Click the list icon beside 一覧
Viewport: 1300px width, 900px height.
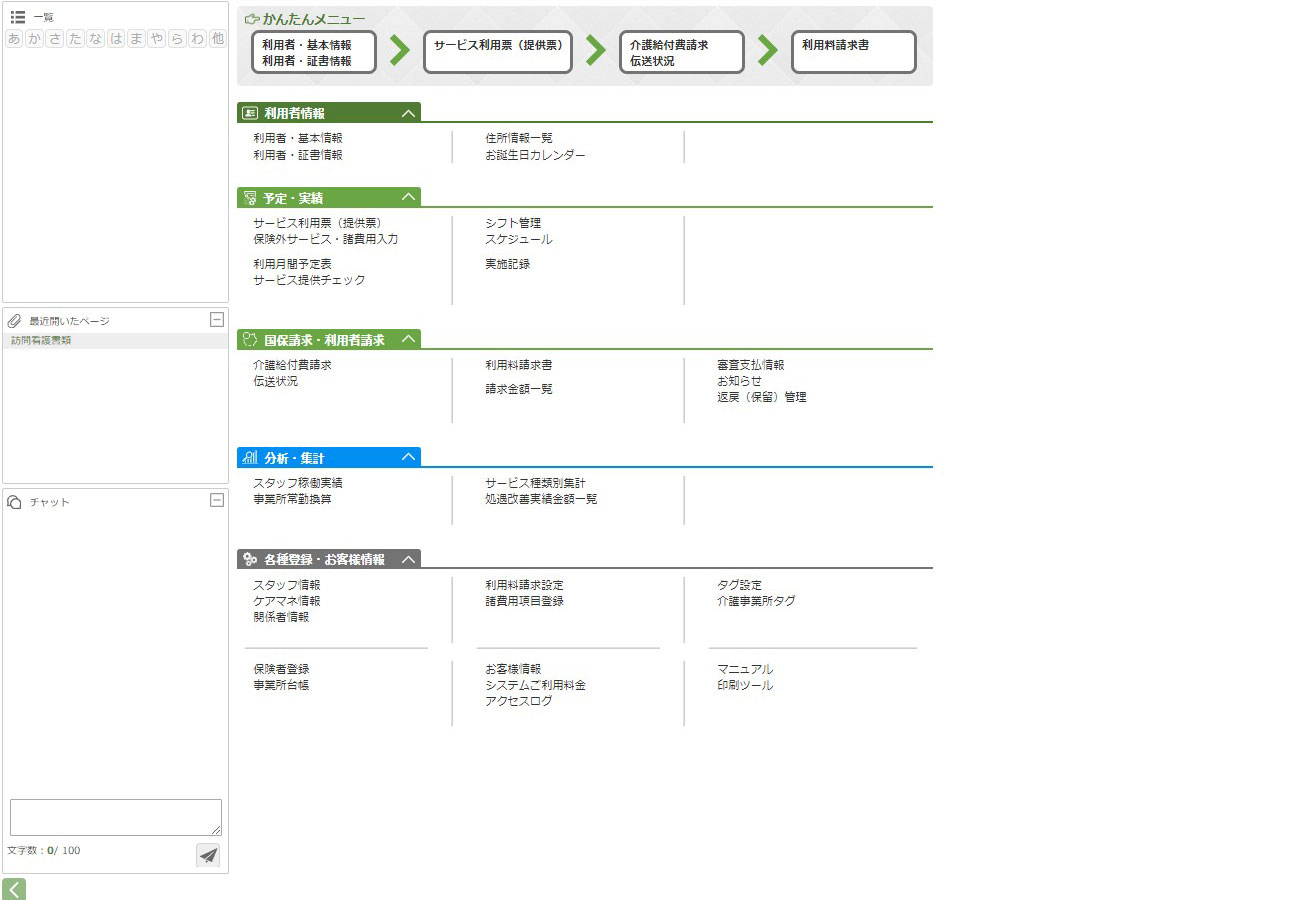17,17
